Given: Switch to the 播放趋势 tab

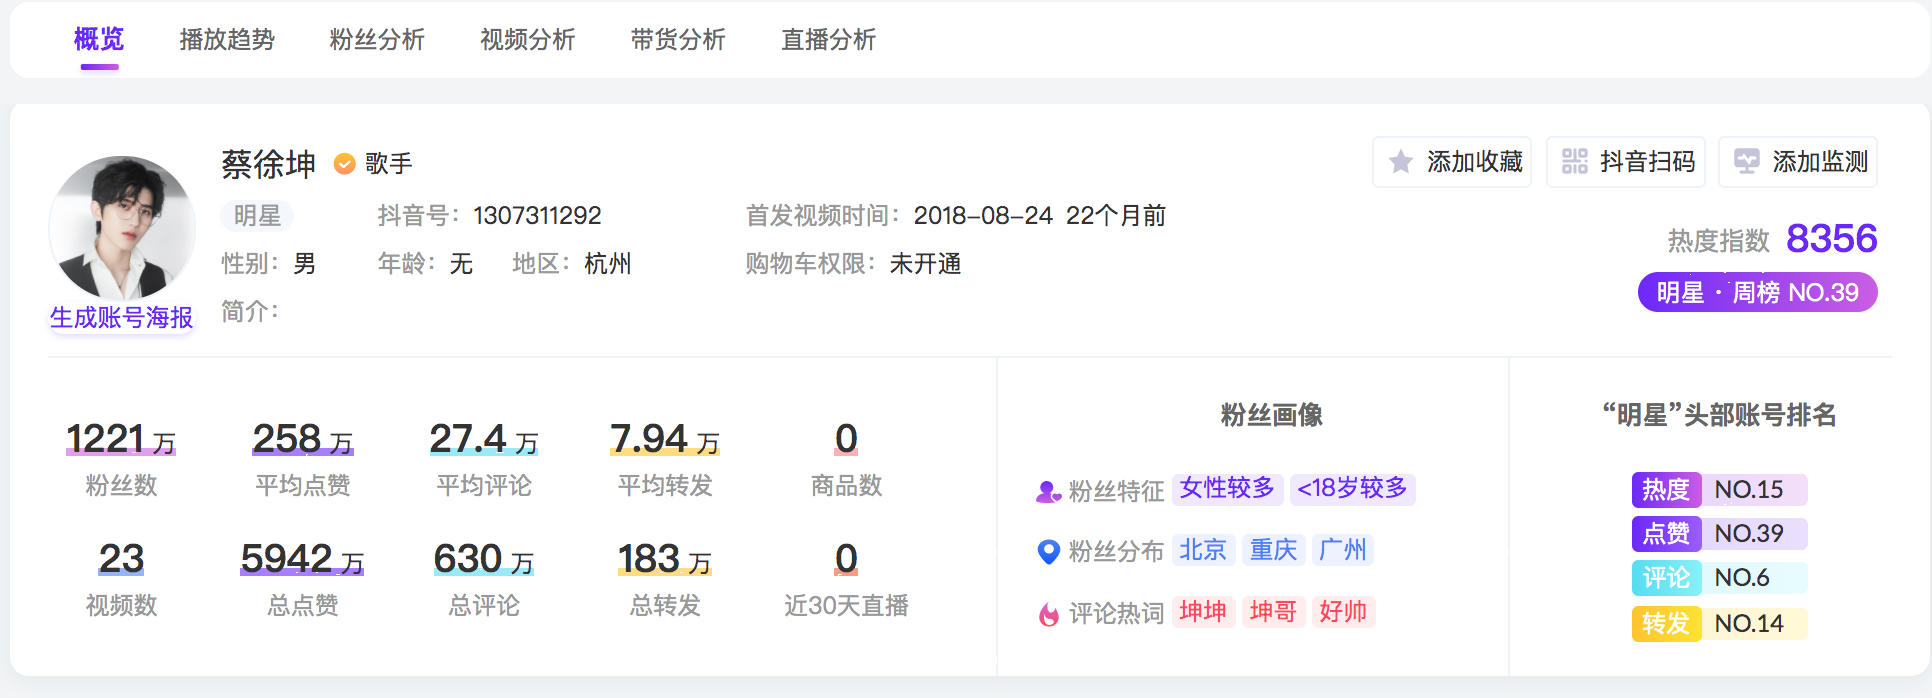Looking at the screenshot, I should pos(227,40).
